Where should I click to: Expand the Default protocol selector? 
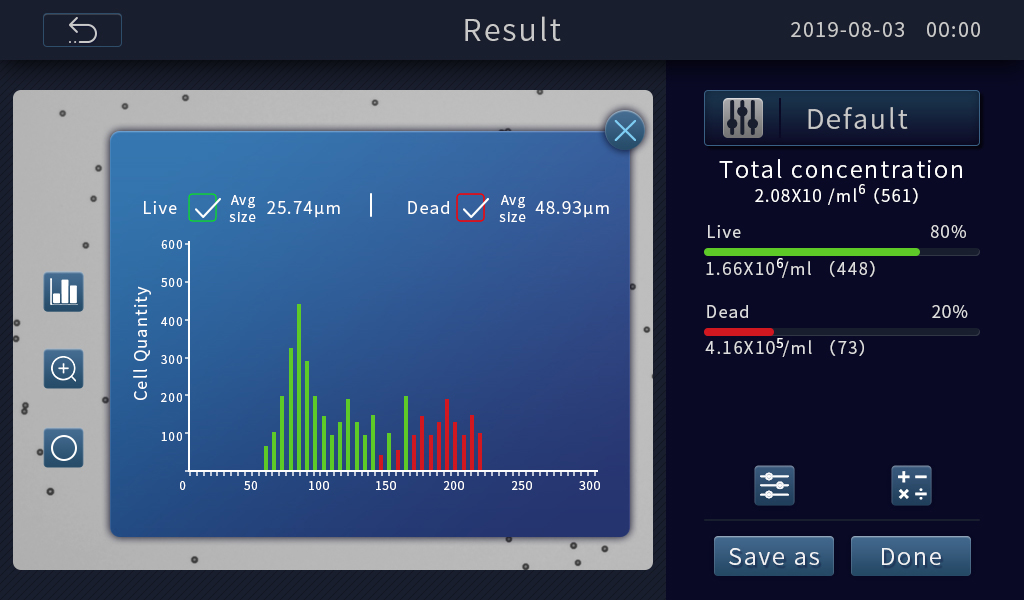tap(857, 118)
